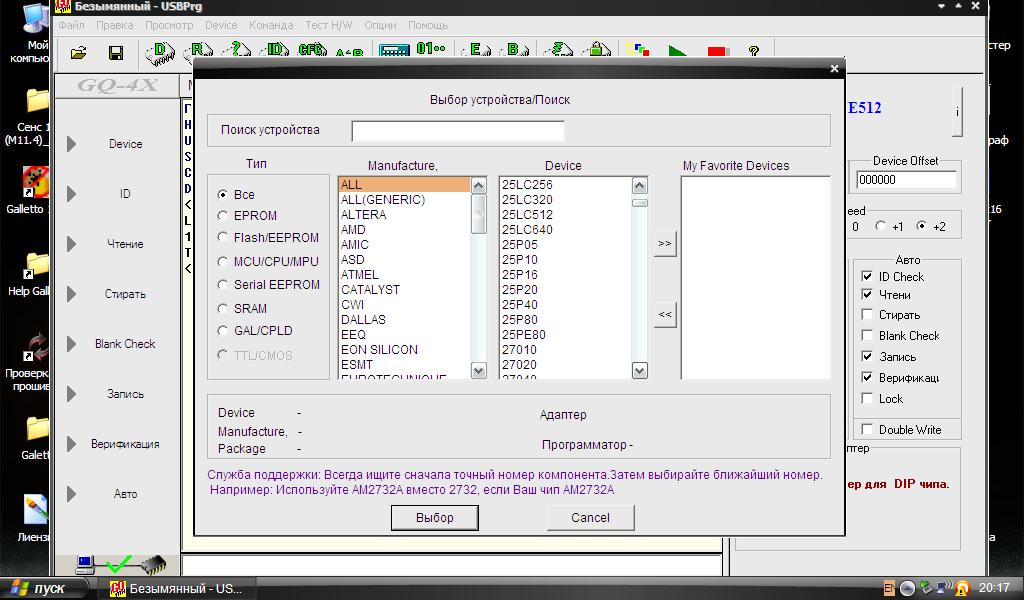Close the device selection dialog

pos(834,68)
